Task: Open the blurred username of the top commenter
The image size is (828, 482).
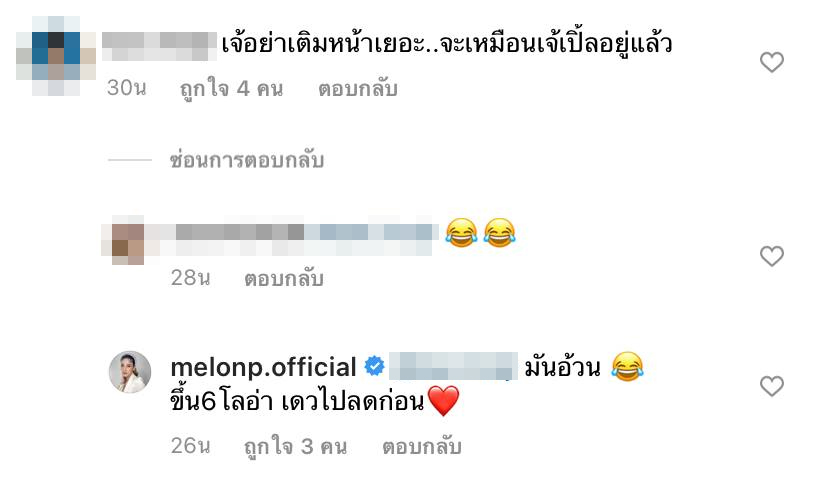Action: click(x=159, y=46)
